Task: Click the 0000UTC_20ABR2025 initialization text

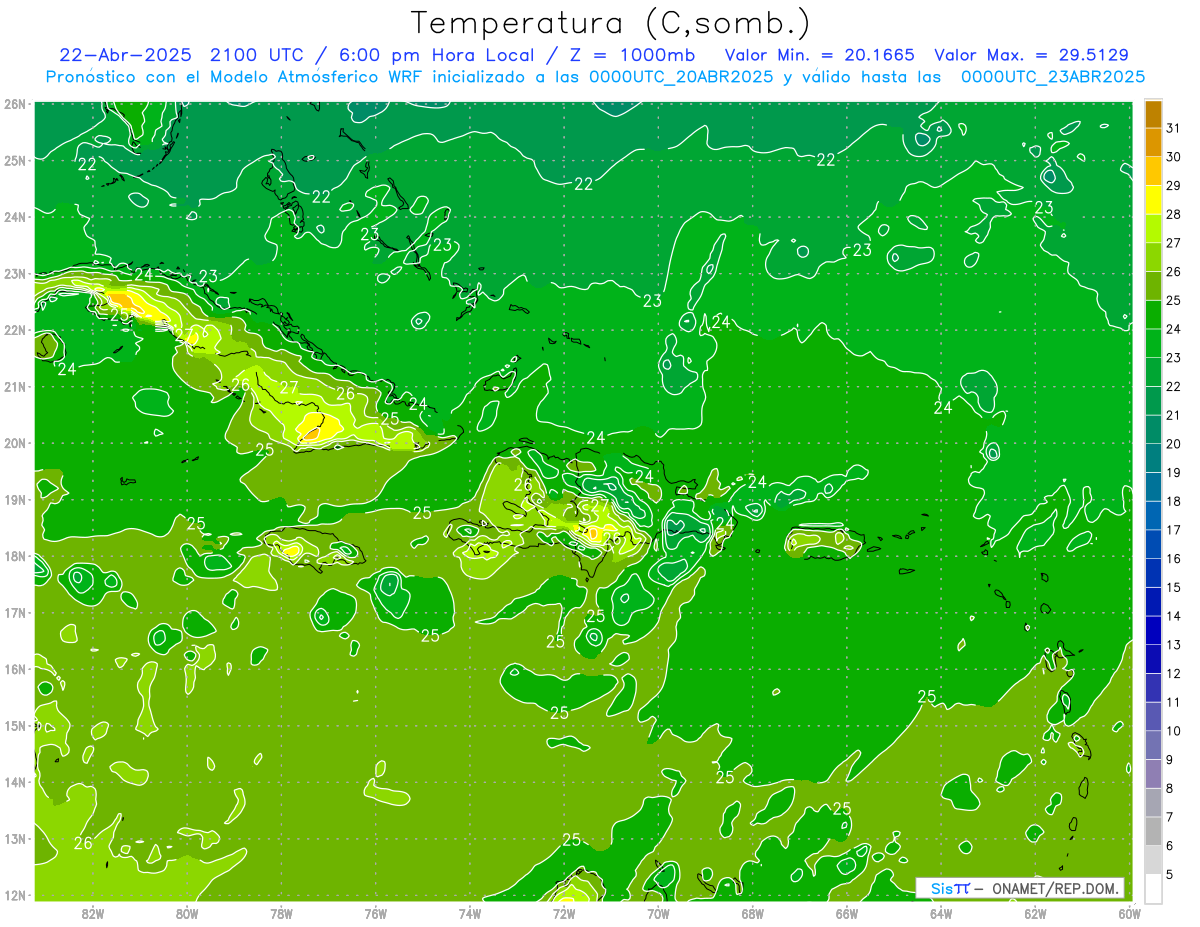Action: [x=681, y=77]
